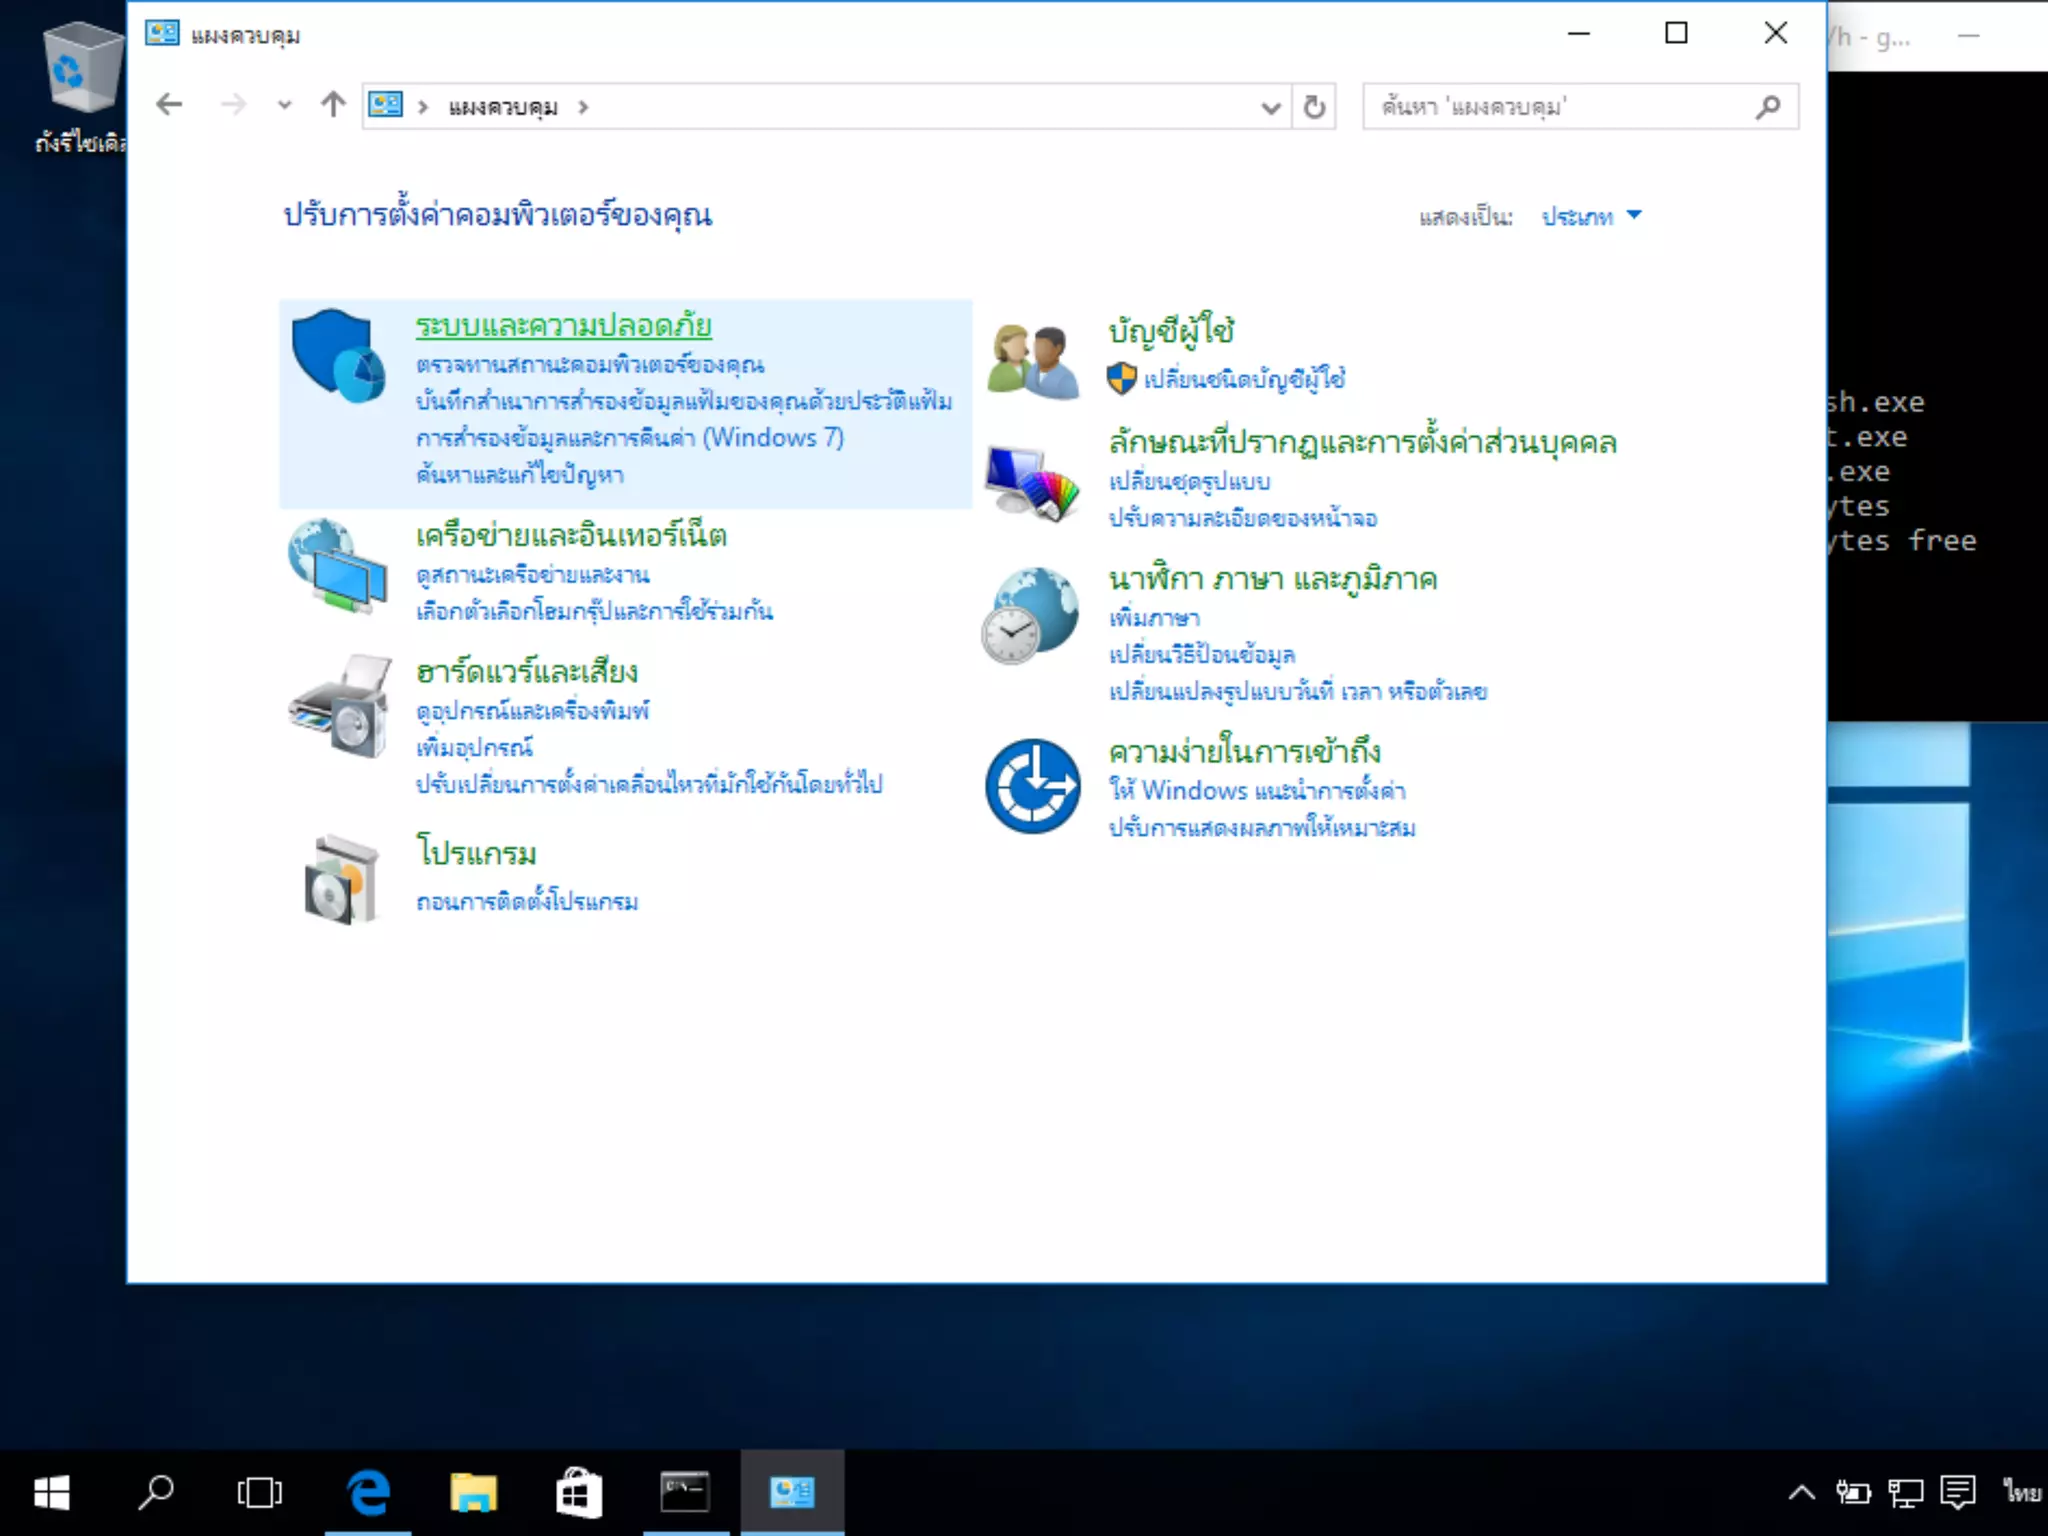Open Microsoft Edge from the taskbar
The height and width of the screenshot is (1536, 2048).
click(368, 1493)
